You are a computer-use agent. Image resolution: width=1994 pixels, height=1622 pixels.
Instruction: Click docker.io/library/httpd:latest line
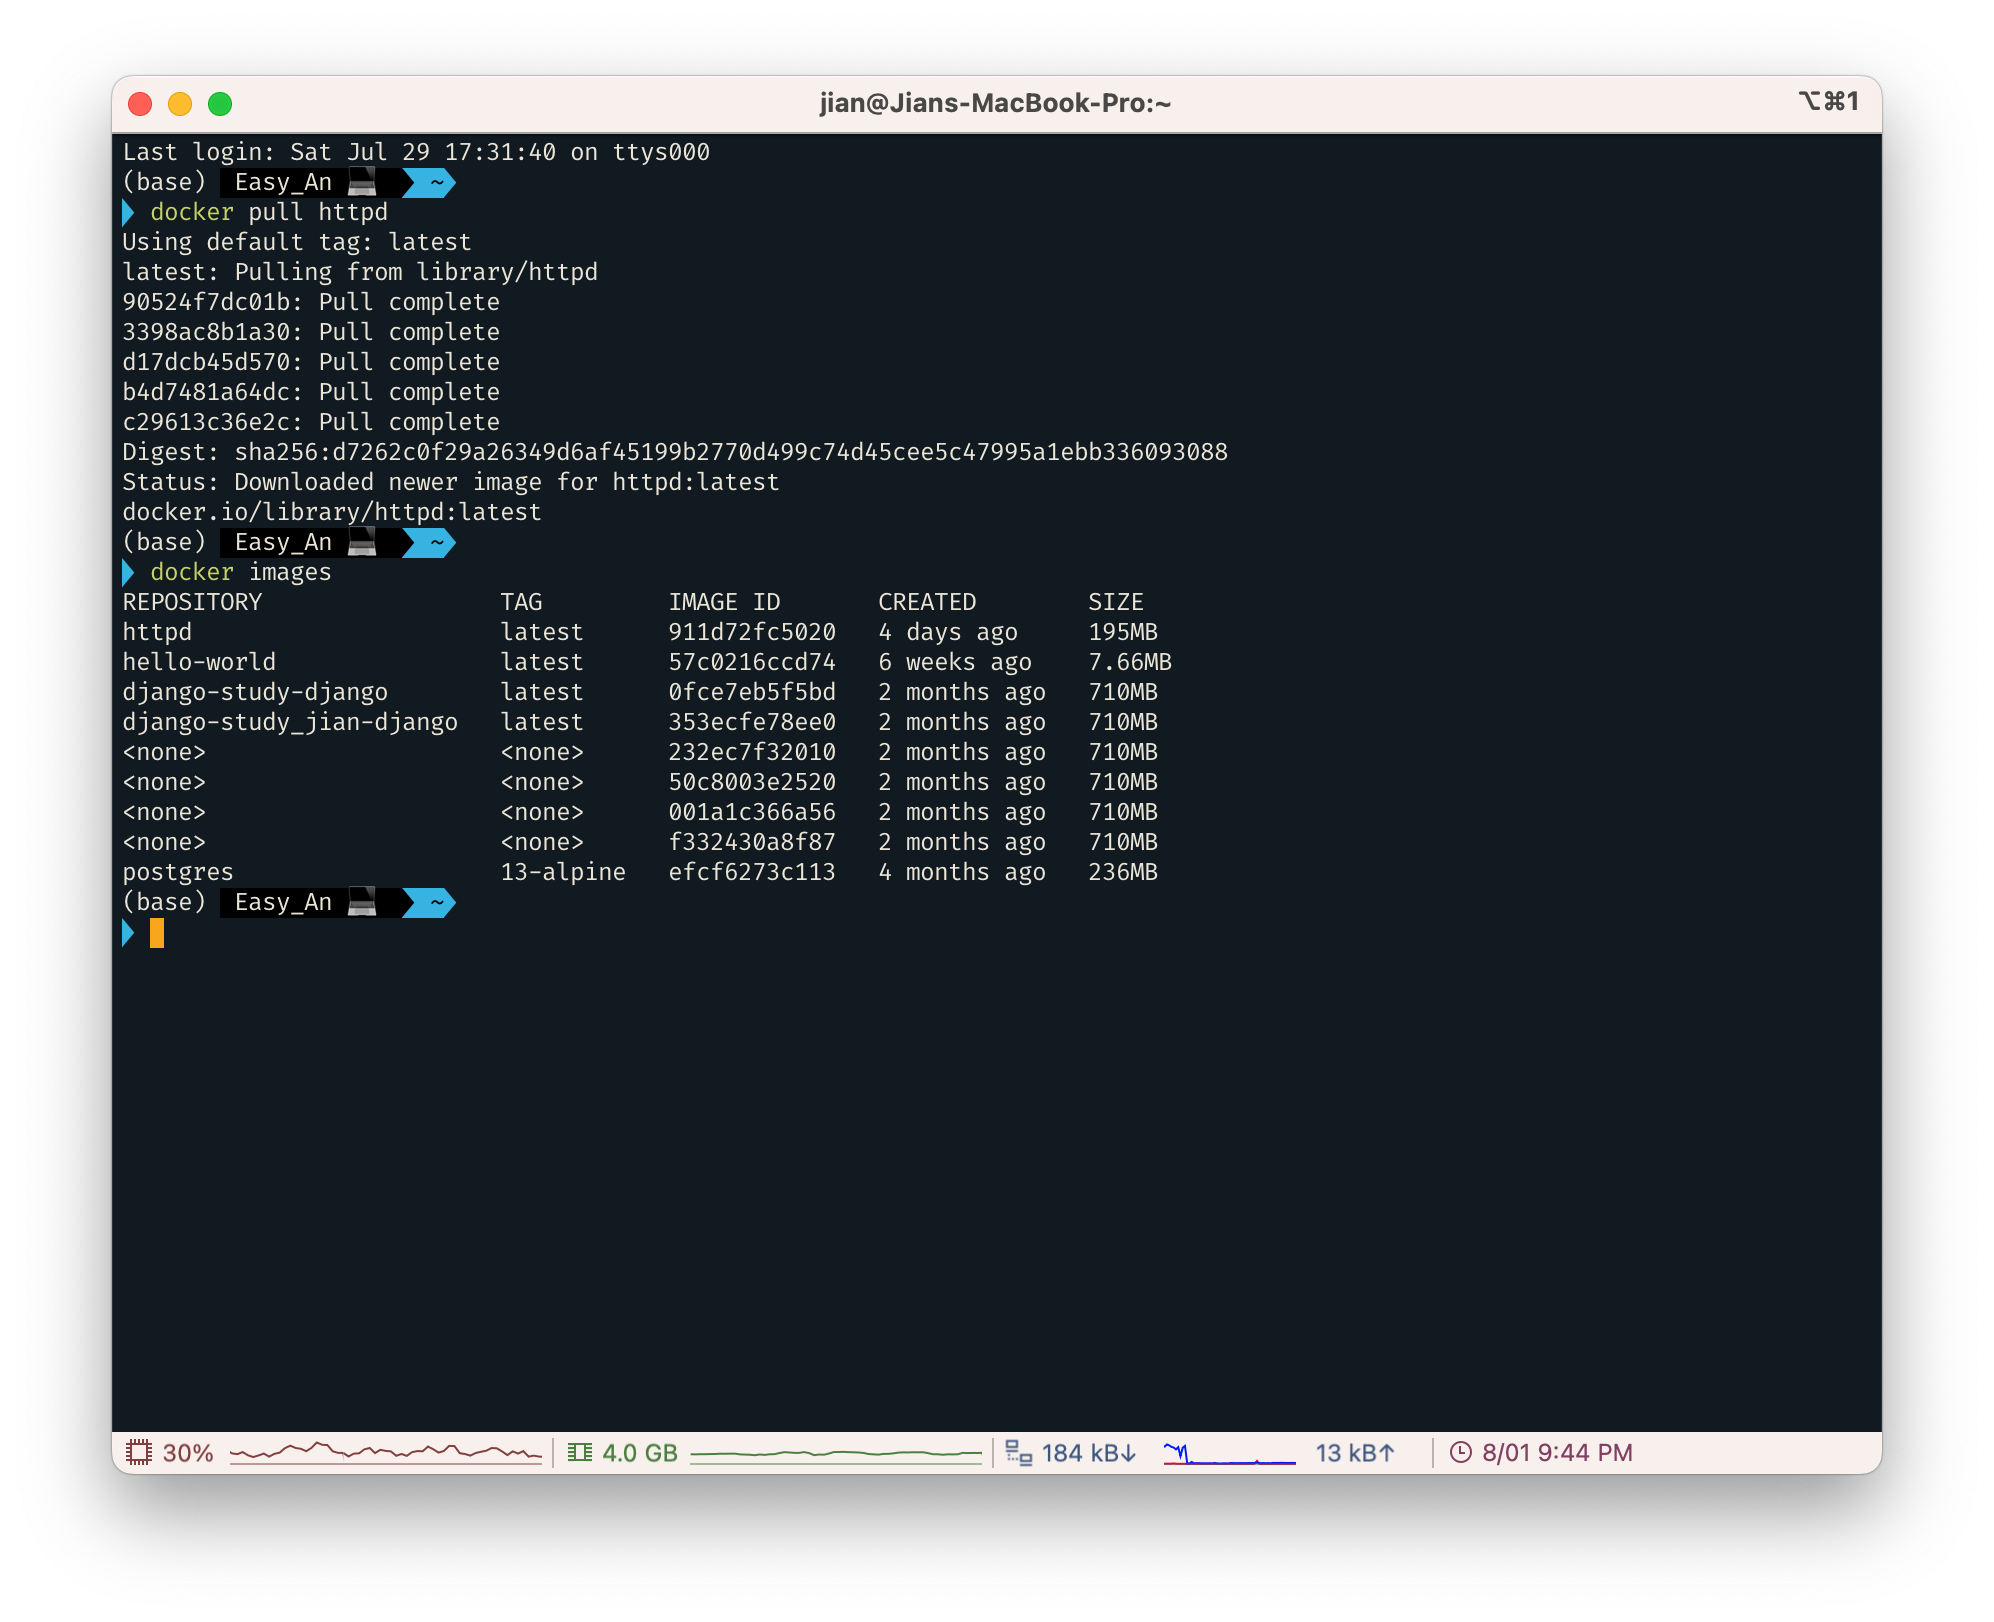(x=332, y=512)
